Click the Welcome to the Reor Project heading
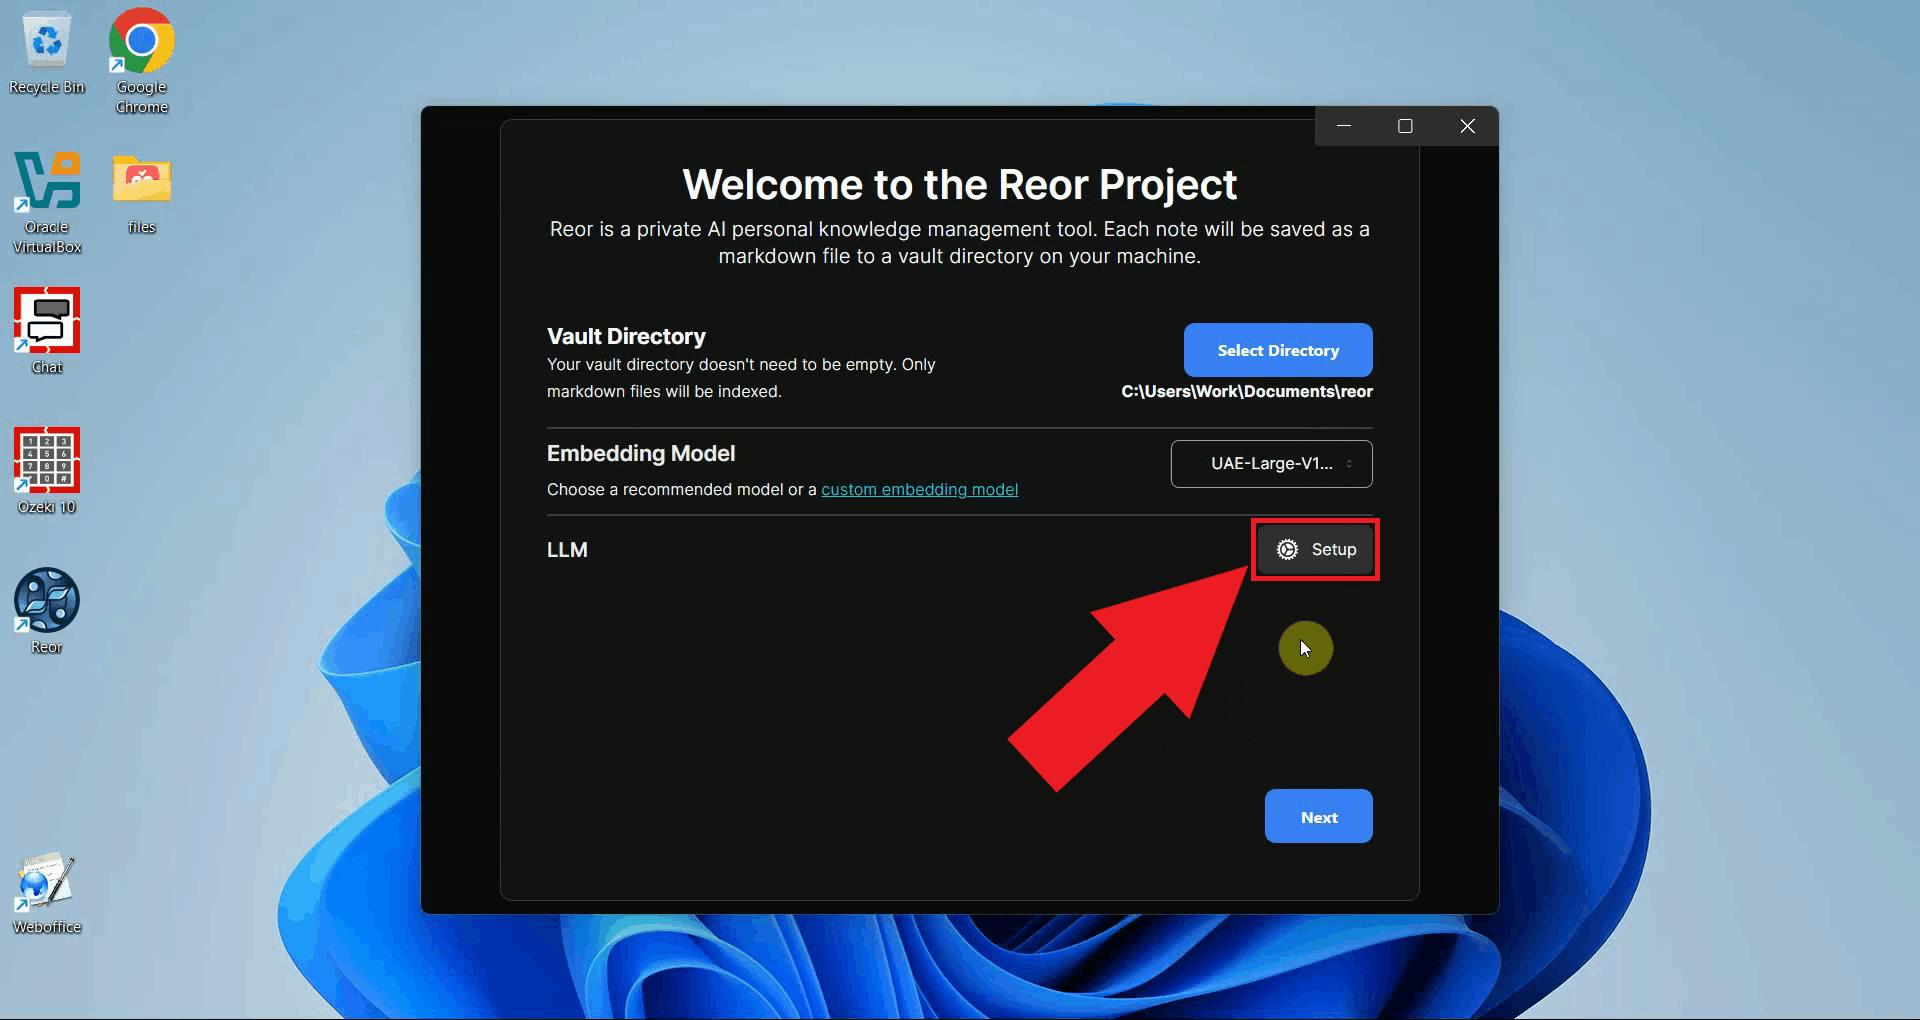This screenshot has height=1020, width=1920. (960, 184)
